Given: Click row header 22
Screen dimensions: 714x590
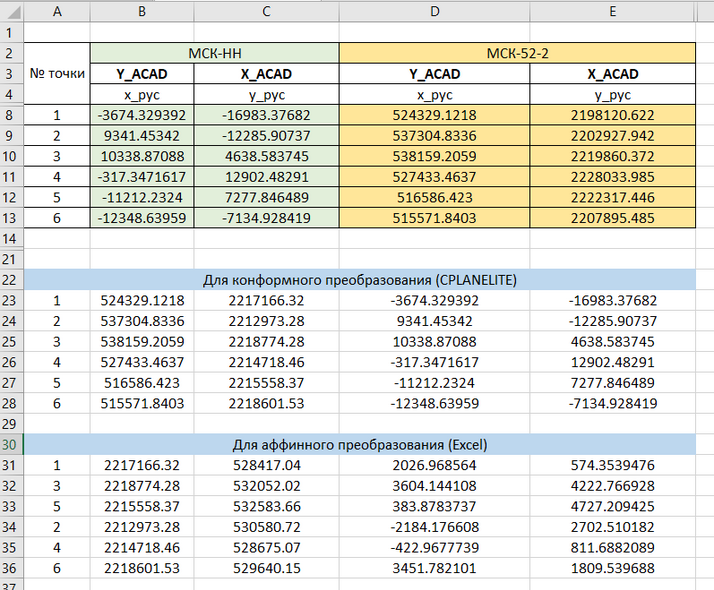Looking at the screenshot, I should tap(11, 279).
